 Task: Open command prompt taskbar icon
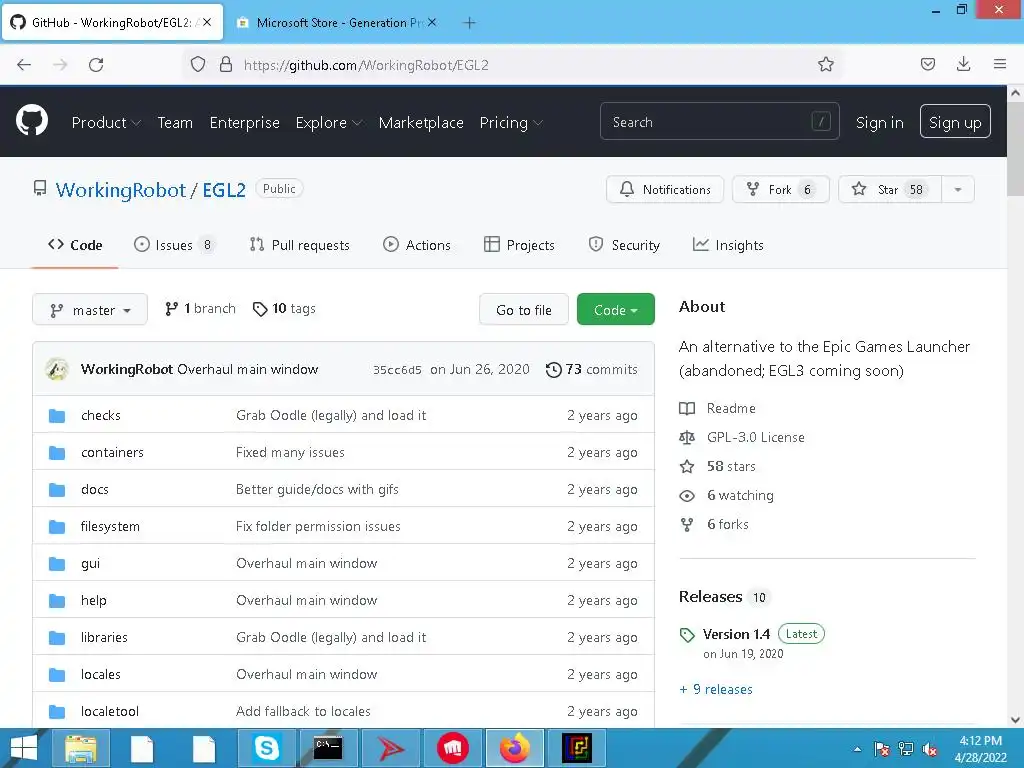(328, 748)
